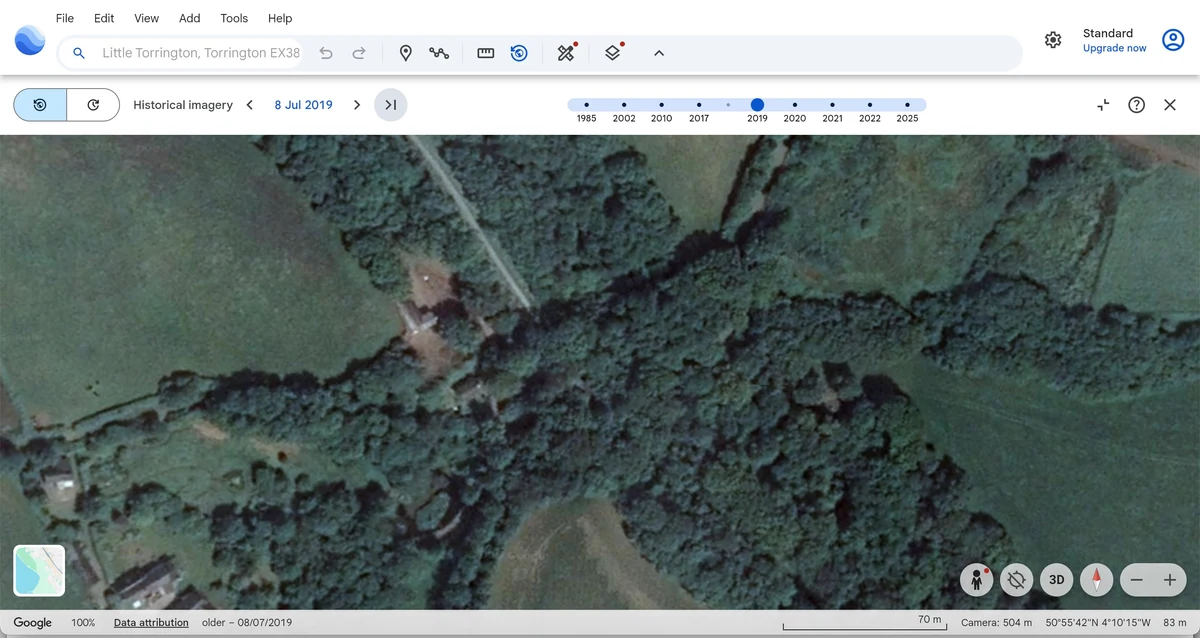The image size is (1200, 638).
Task: Click the my location target icon
Action: click(1016, 580)
